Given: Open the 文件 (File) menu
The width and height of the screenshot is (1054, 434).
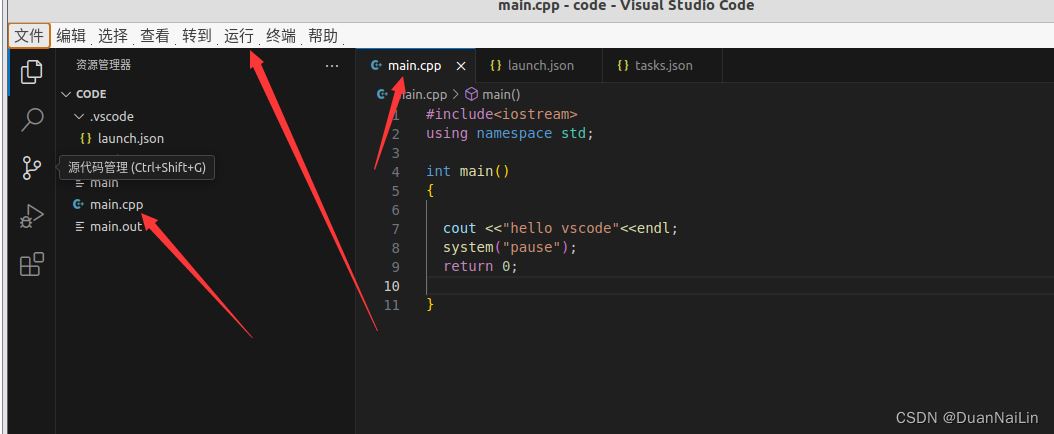Looking at the screenshot, I should (29, 36).
